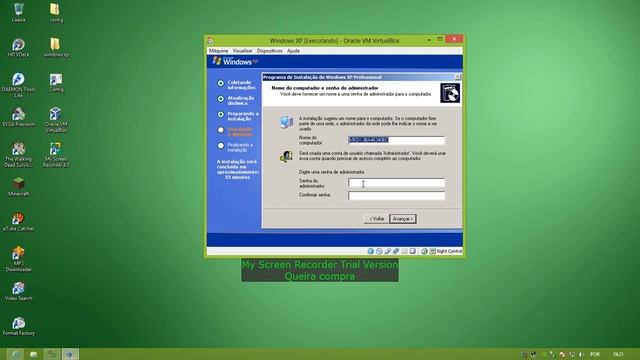Viewport: 640px width, 360px height.
Task: Close the Windows XP VirtualBox window
Action: point(454,39)
